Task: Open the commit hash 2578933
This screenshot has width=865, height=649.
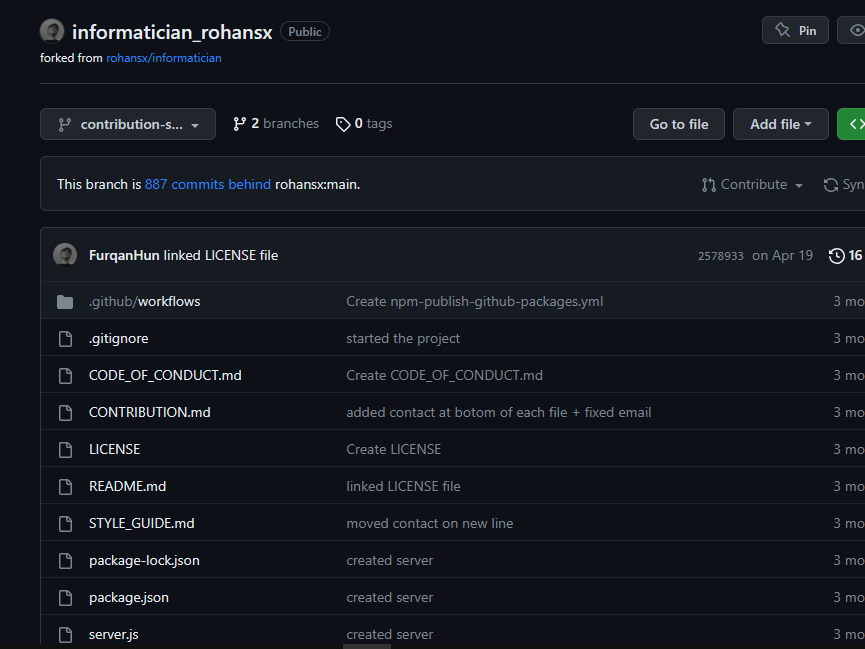Action: pyautogui.click(x=720, y=256)
